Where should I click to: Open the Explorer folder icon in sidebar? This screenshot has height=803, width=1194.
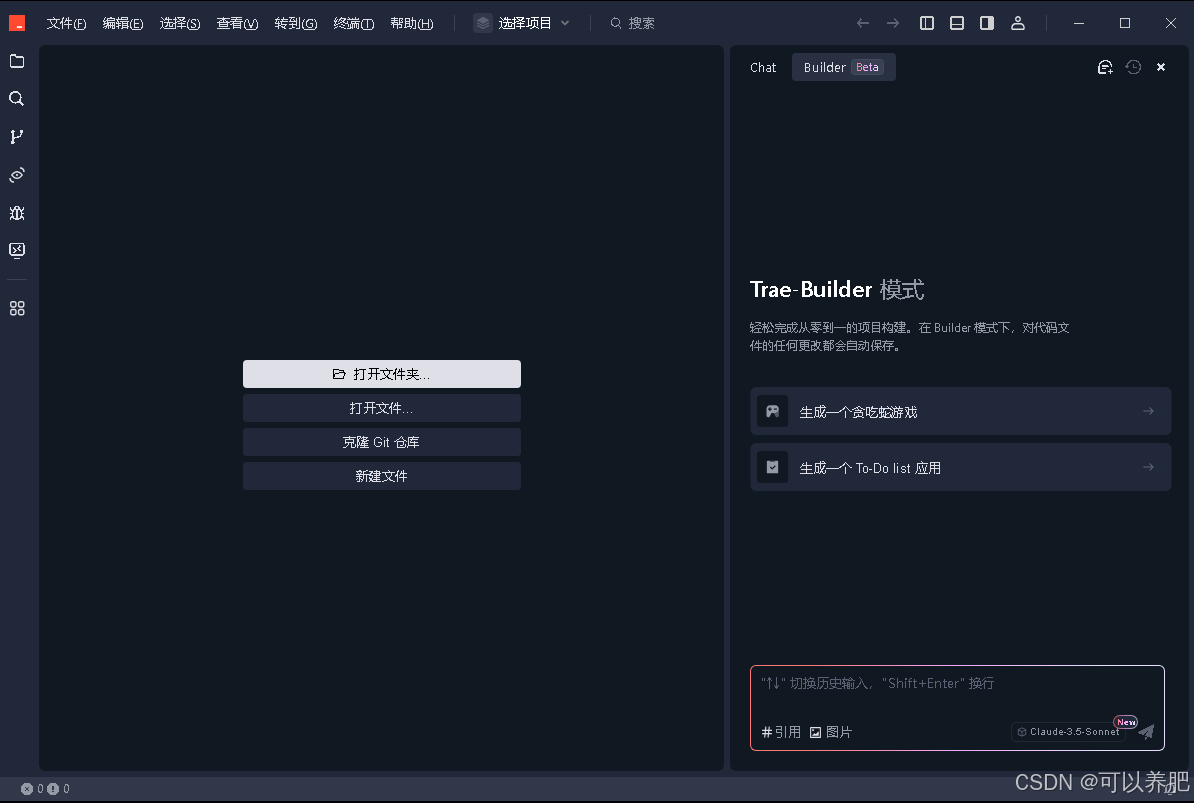pyautogui.click(x=17, y=62)
